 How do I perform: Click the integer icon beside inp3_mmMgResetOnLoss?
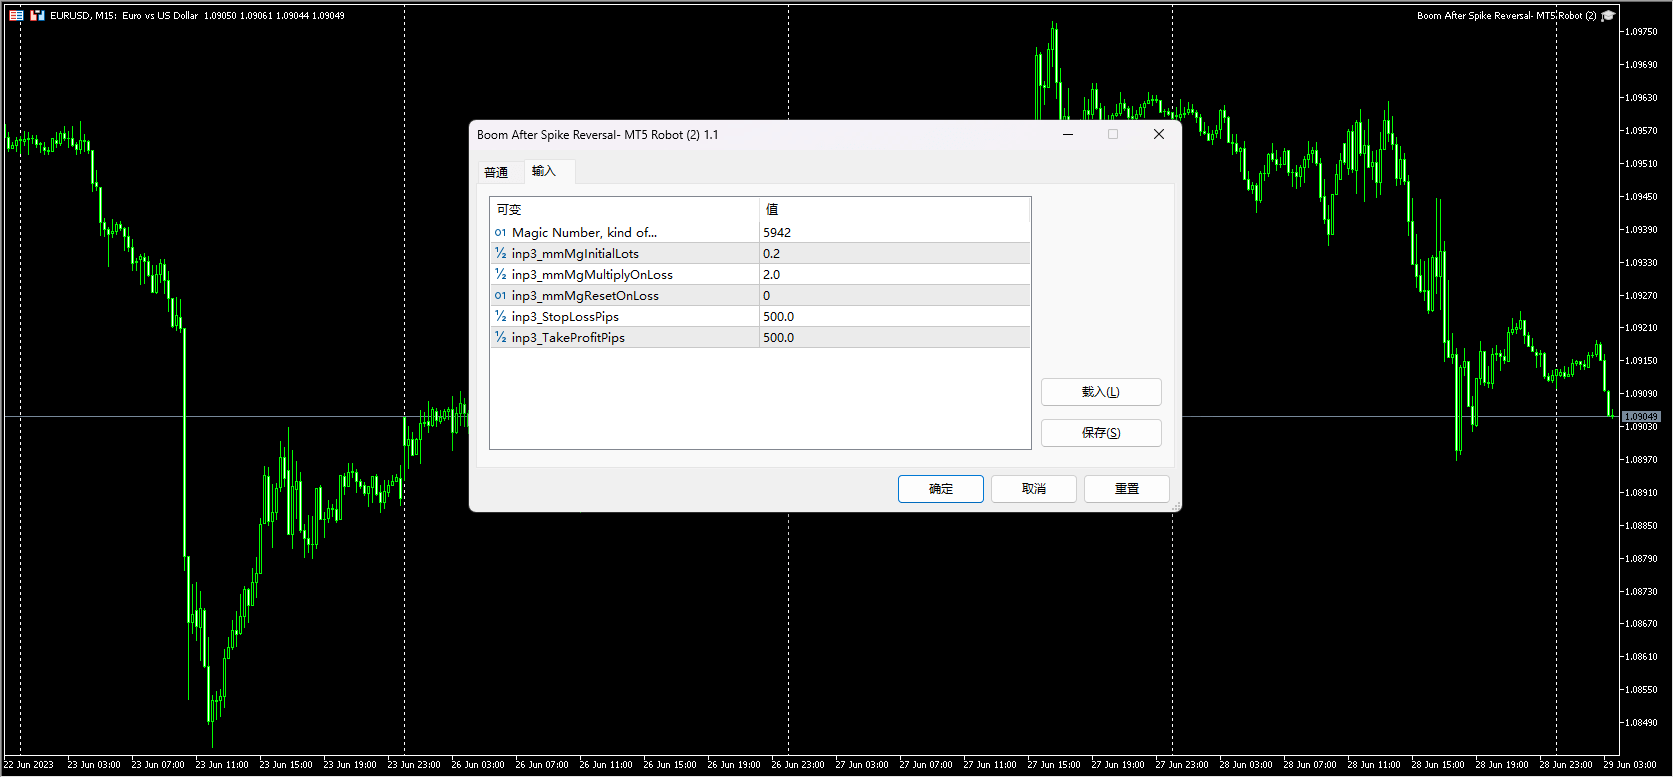500,296
